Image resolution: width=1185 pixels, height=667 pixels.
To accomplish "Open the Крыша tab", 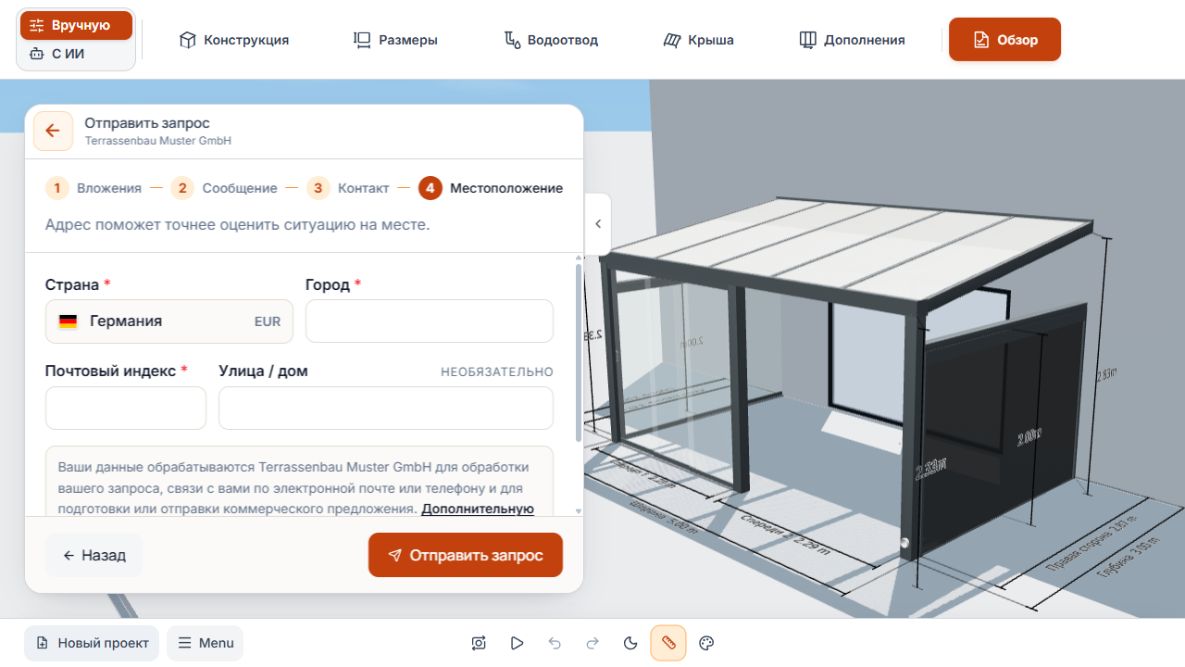I will click(698, 40).
